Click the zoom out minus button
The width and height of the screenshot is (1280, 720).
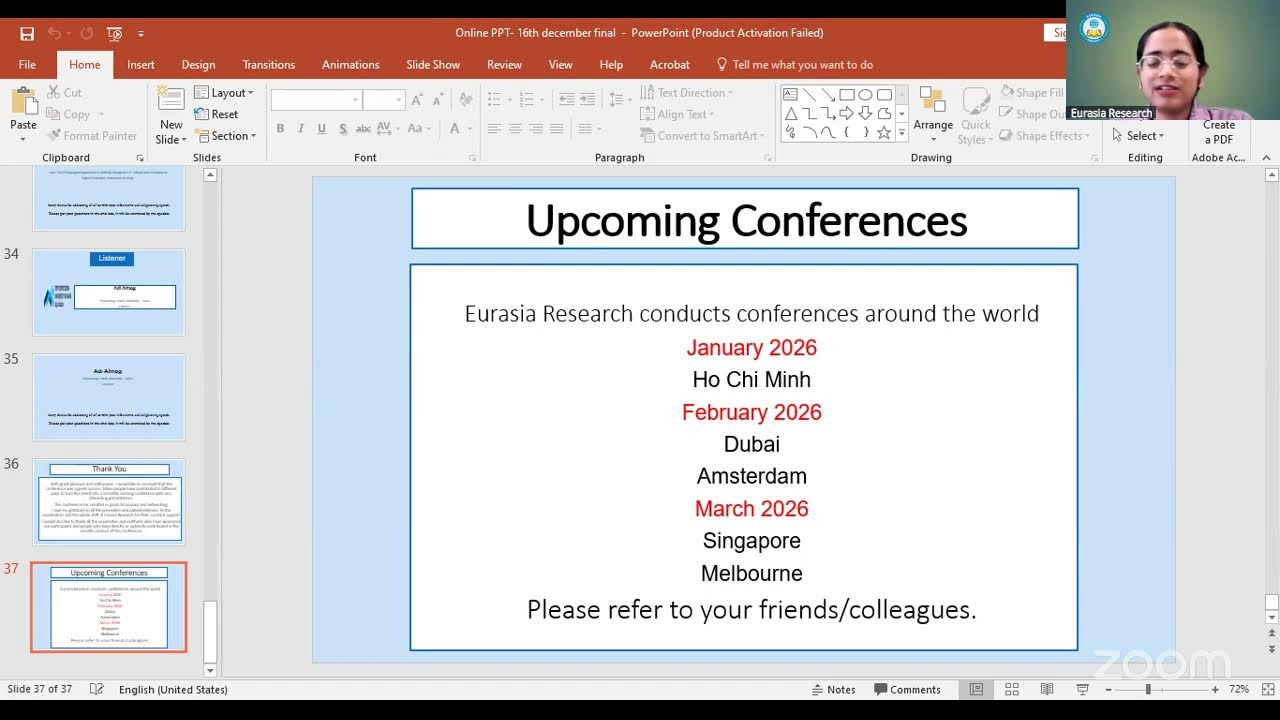click(x=1108, y=690)
